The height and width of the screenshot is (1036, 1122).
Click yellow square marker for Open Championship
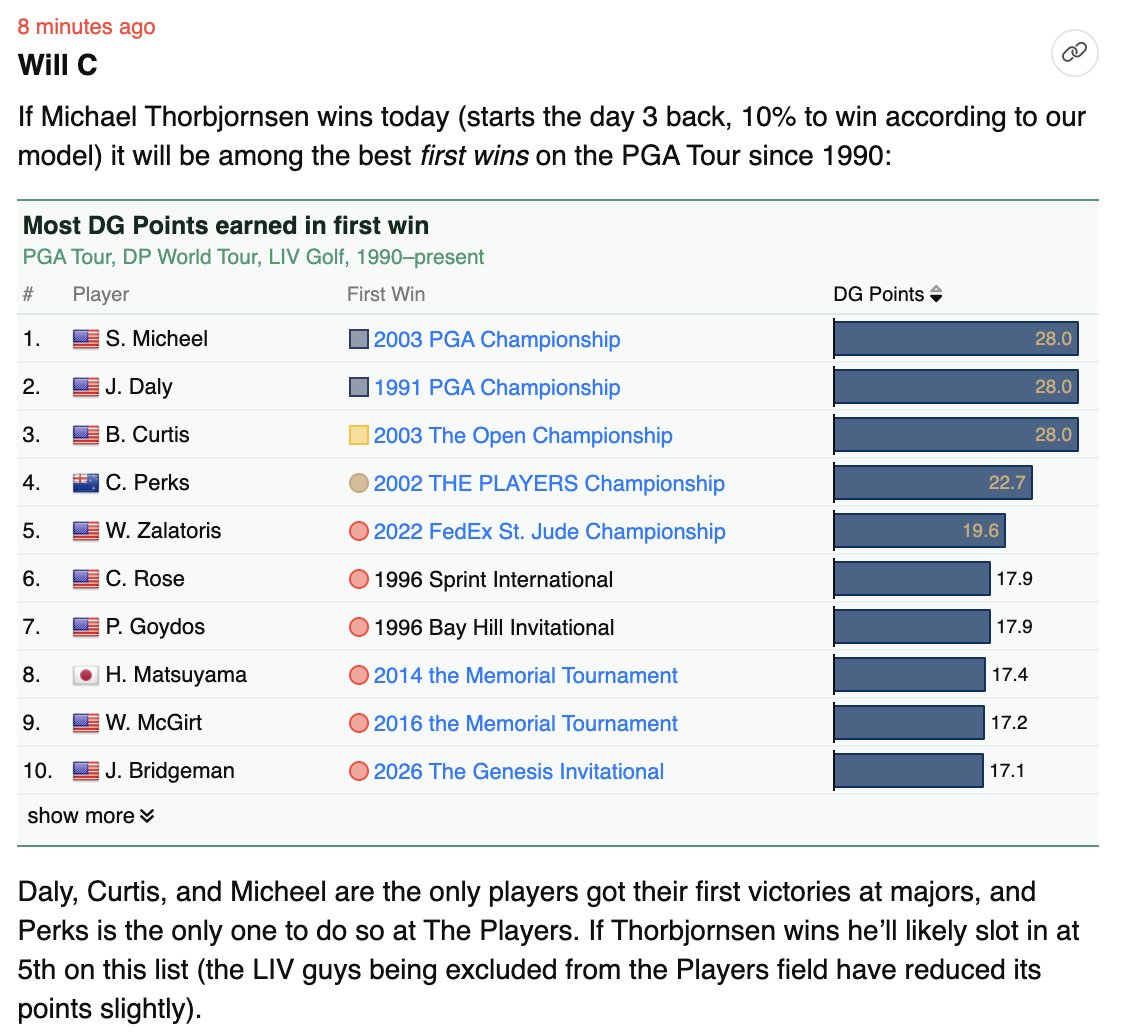tap(358, 435)
